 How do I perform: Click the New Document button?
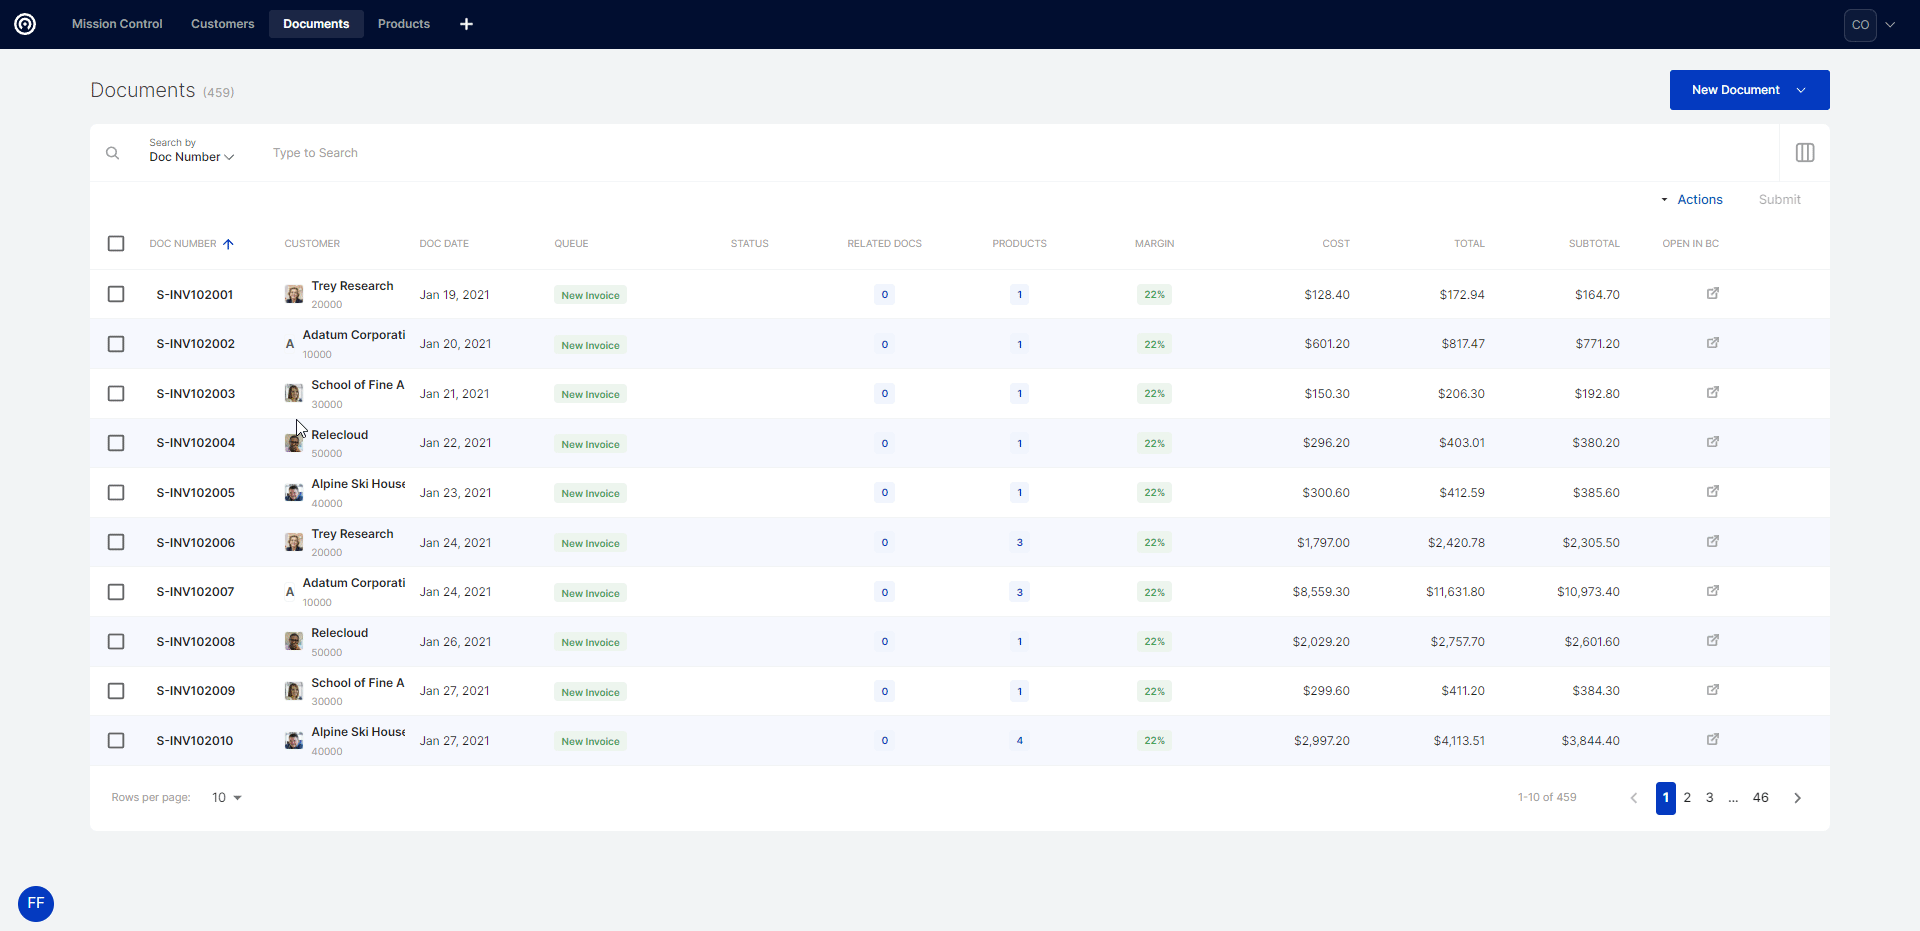(1737, 90)
